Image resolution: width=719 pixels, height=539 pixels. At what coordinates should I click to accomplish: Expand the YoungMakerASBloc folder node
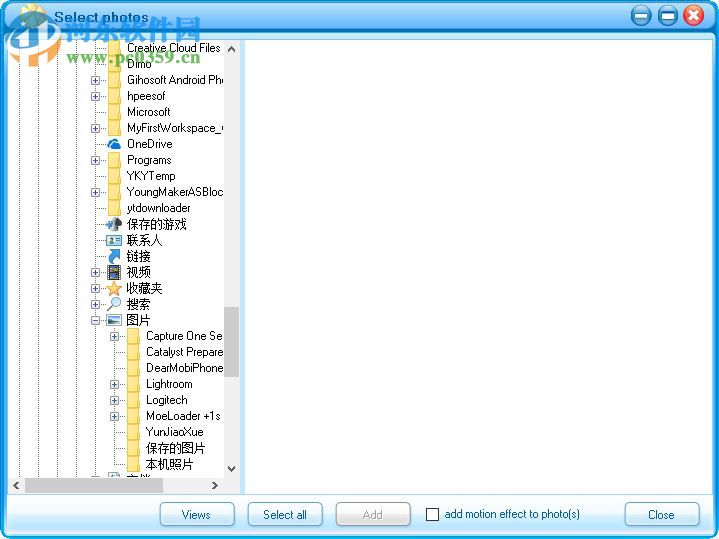point(95,192)
